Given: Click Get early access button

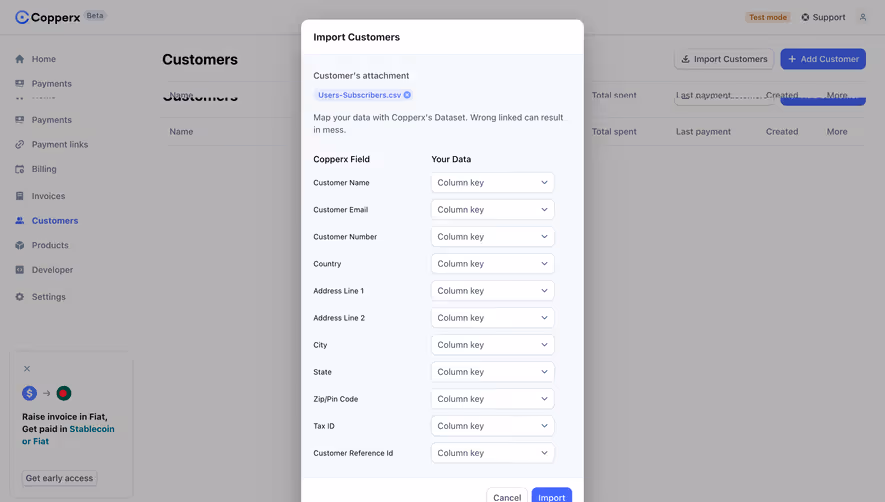Looking at the screenshot, I should coord(59,478).
